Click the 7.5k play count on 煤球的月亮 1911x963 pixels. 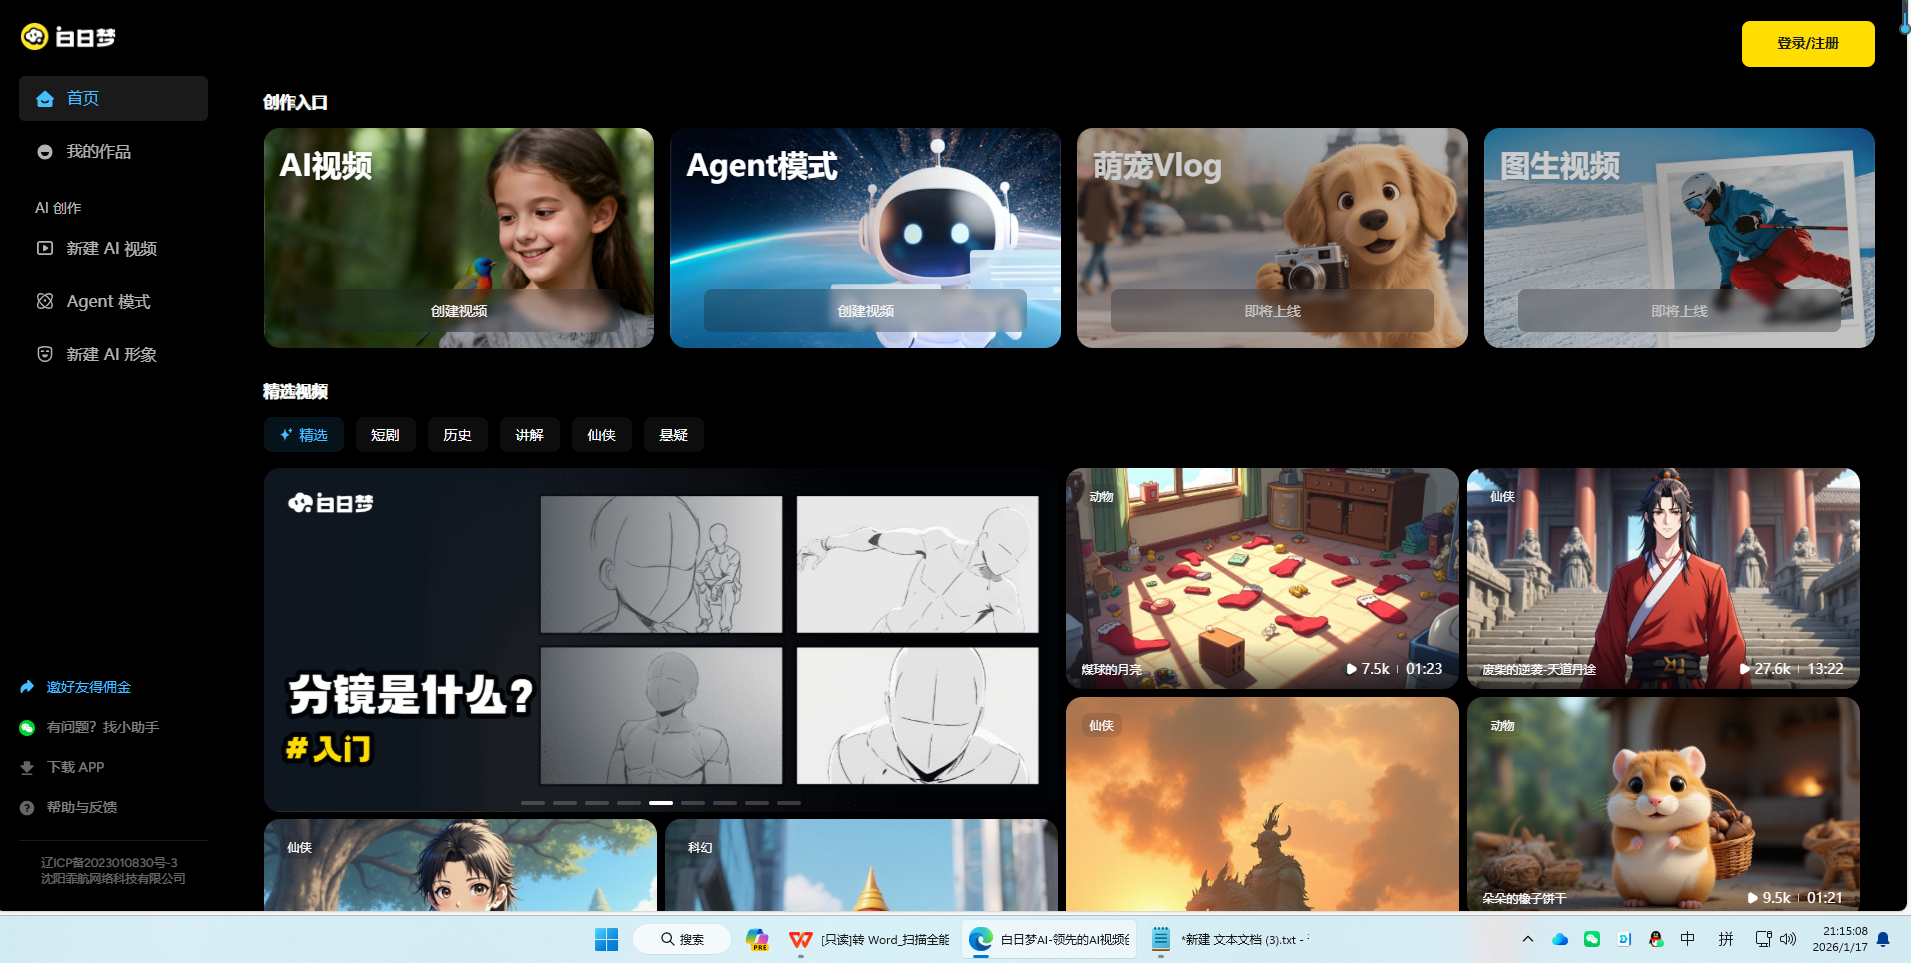pos(1368,669)
